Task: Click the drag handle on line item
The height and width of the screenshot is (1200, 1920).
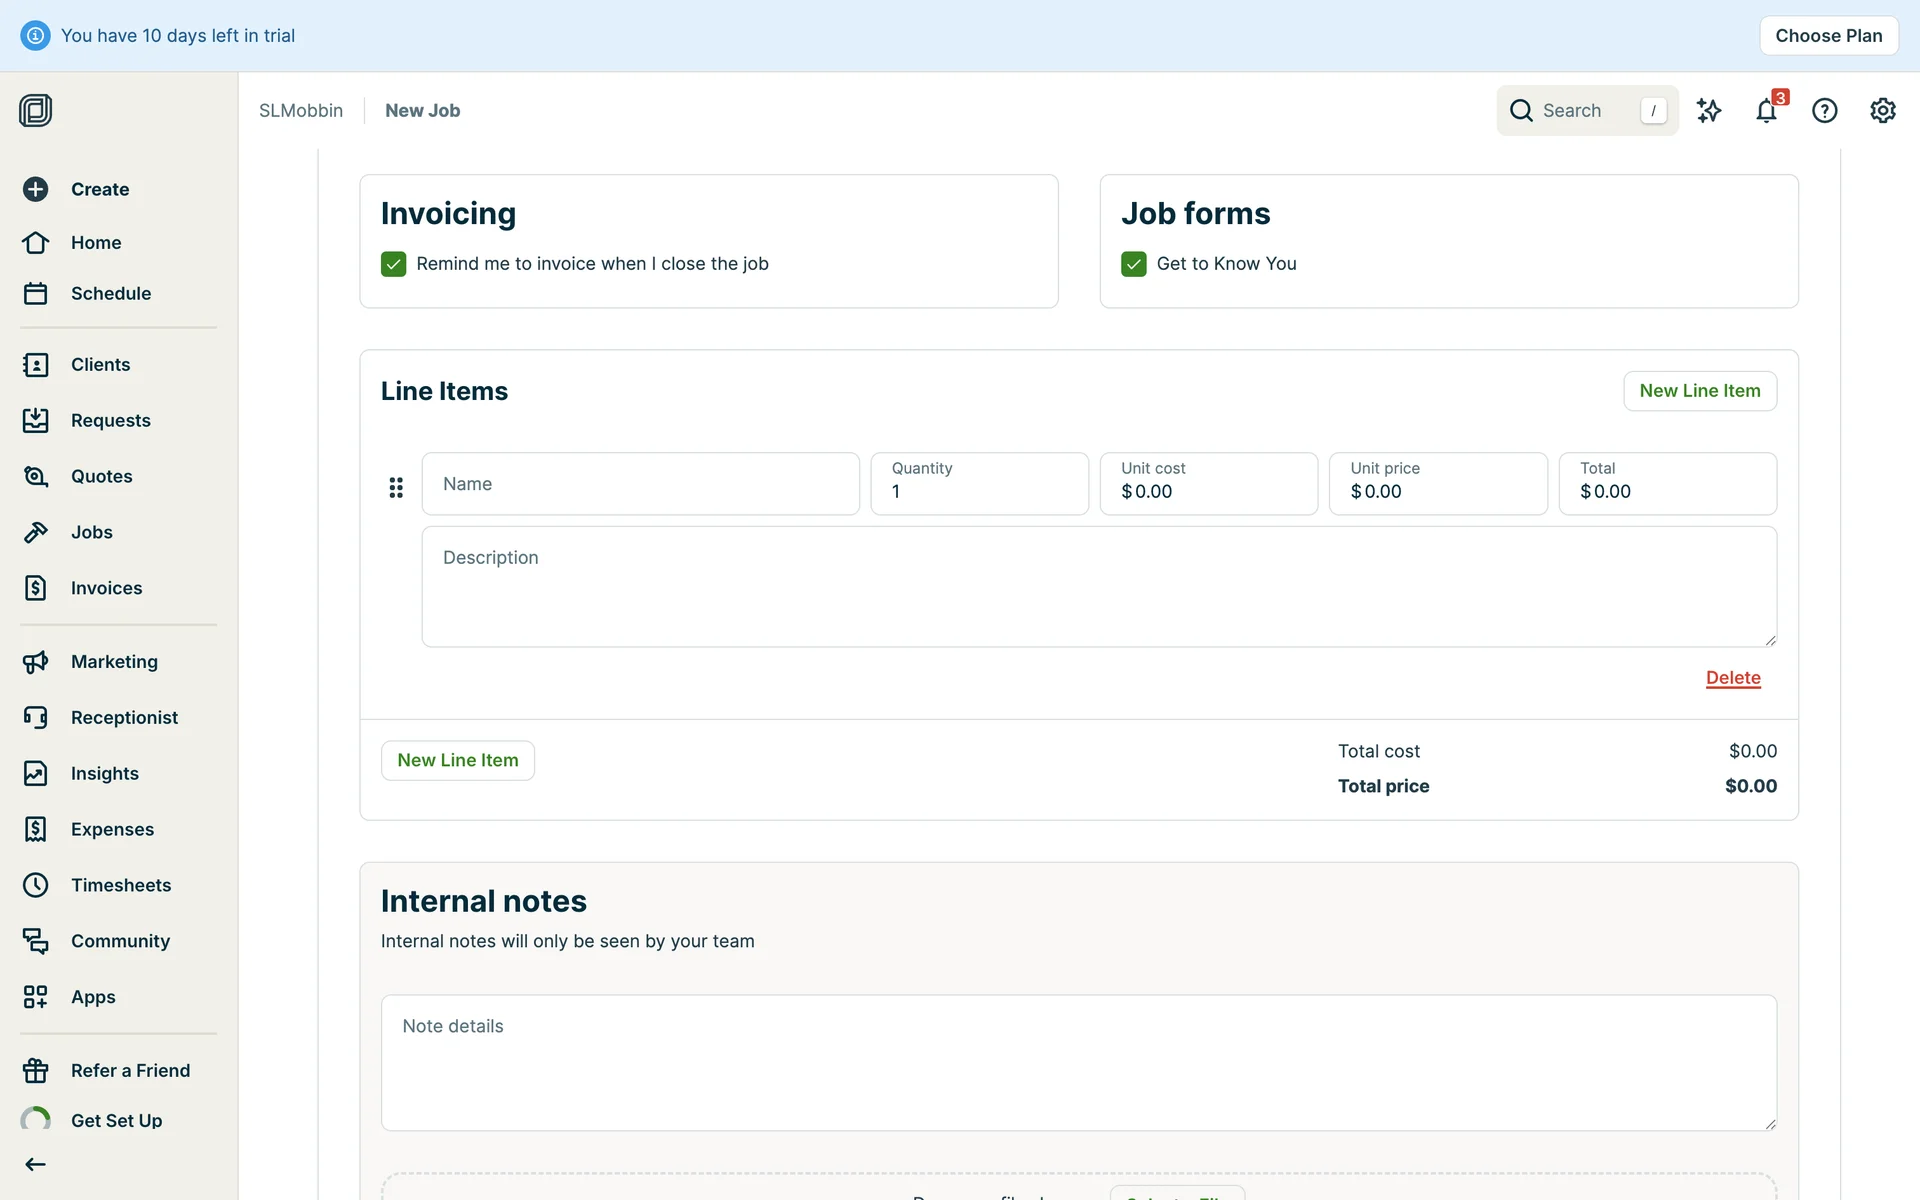Action: point(396,487)
